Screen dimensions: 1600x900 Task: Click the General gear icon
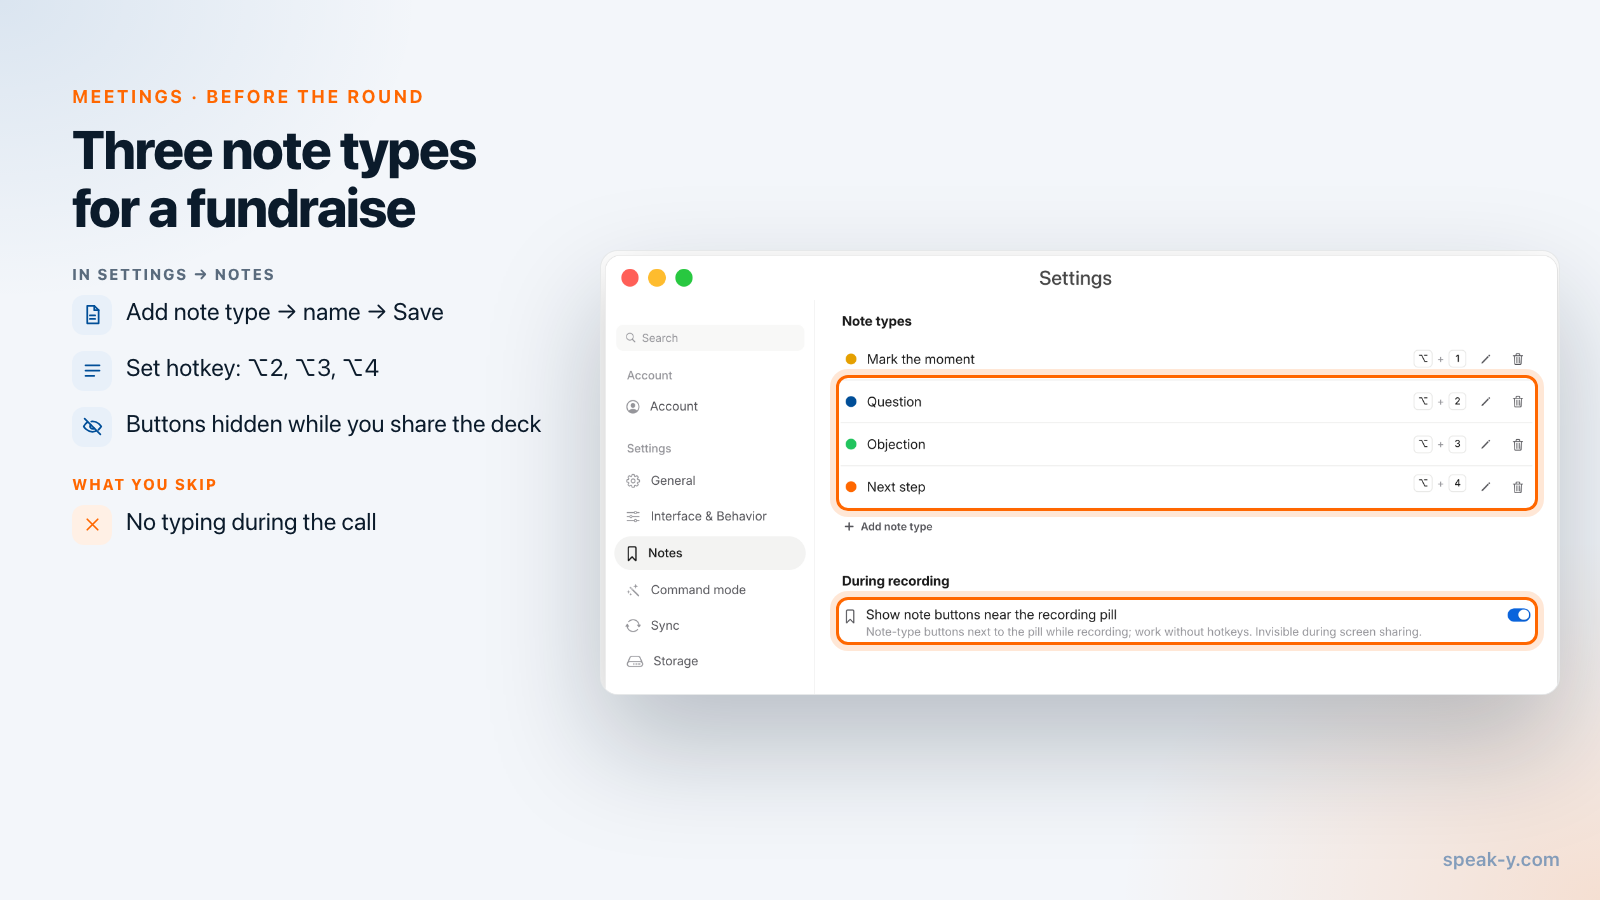(x=633, y=481)
